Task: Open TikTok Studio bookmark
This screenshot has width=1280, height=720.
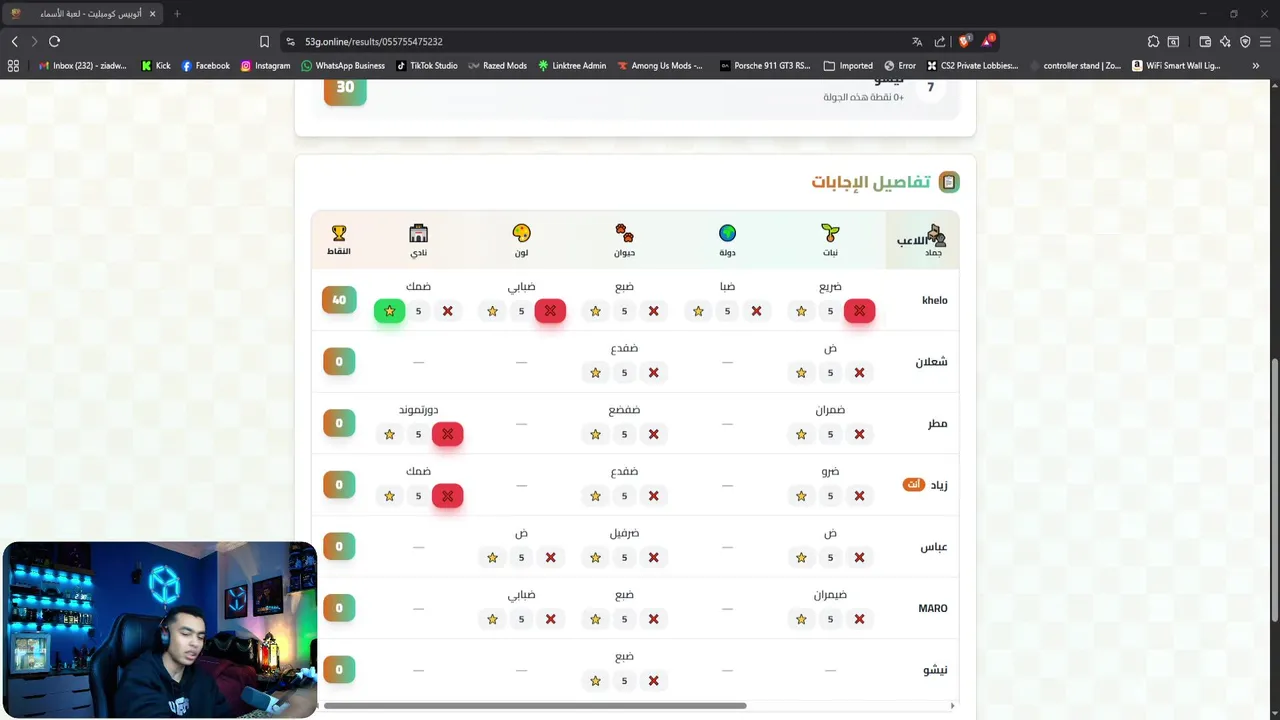Action: click(x=426, y=65)
